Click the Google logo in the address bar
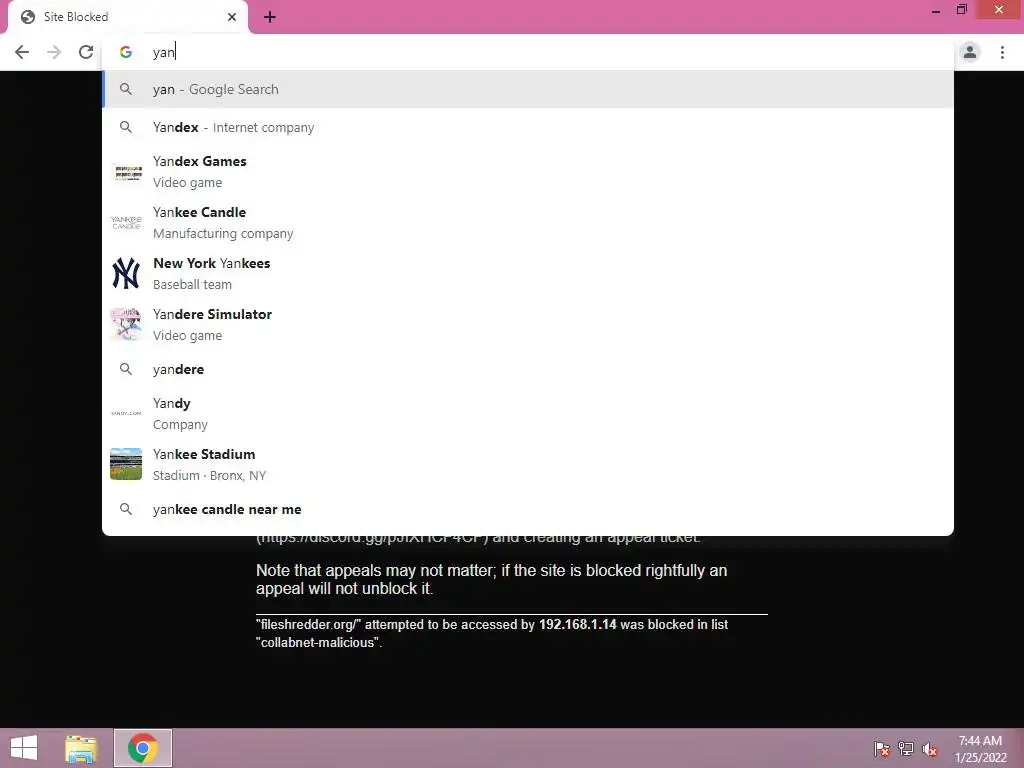Viewport: 1024px width, 768px height. [126, 52]
